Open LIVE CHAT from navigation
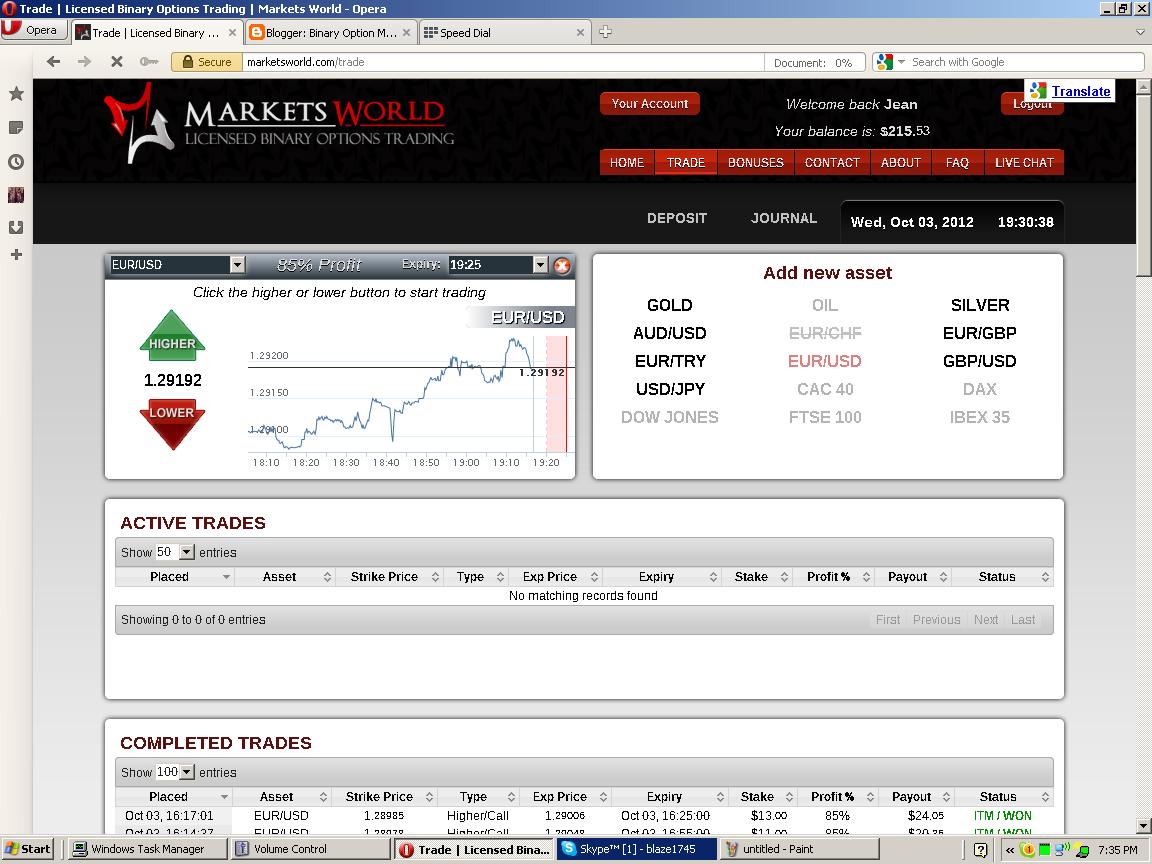The height and width of the screenshot is (864, 1152). pyautogui.click(x=1024, y=162)
